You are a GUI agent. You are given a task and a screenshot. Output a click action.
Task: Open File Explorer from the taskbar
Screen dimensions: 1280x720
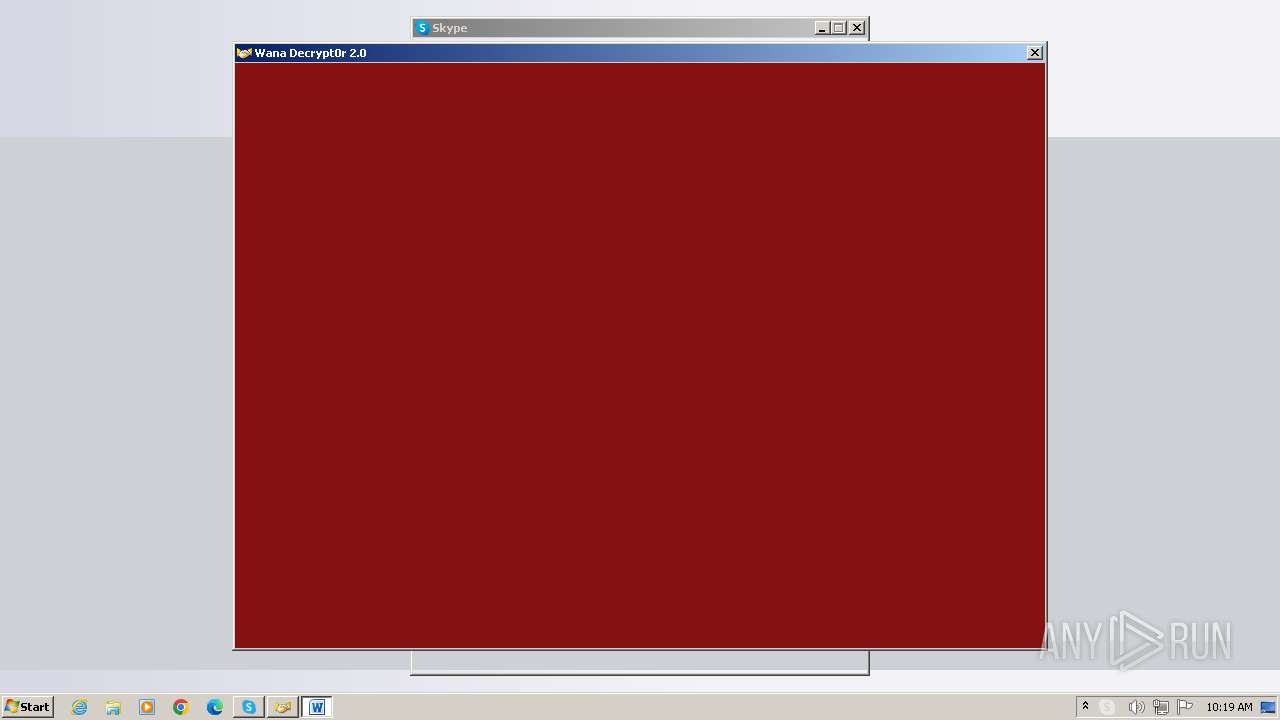(113, 707)
